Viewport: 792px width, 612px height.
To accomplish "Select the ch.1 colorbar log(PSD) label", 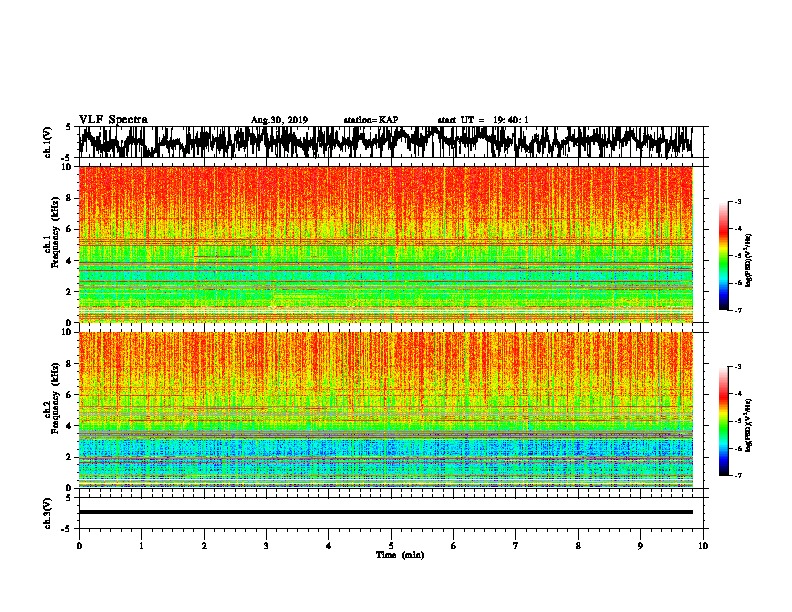I will [748, 260].
